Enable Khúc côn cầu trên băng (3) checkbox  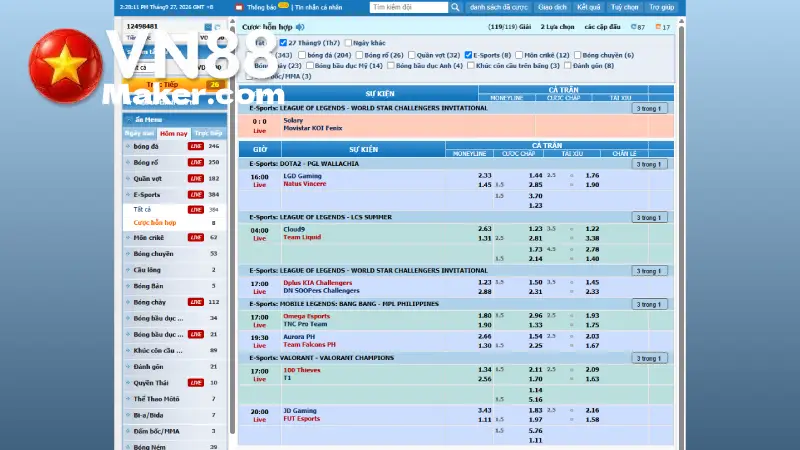click(471, 66)
